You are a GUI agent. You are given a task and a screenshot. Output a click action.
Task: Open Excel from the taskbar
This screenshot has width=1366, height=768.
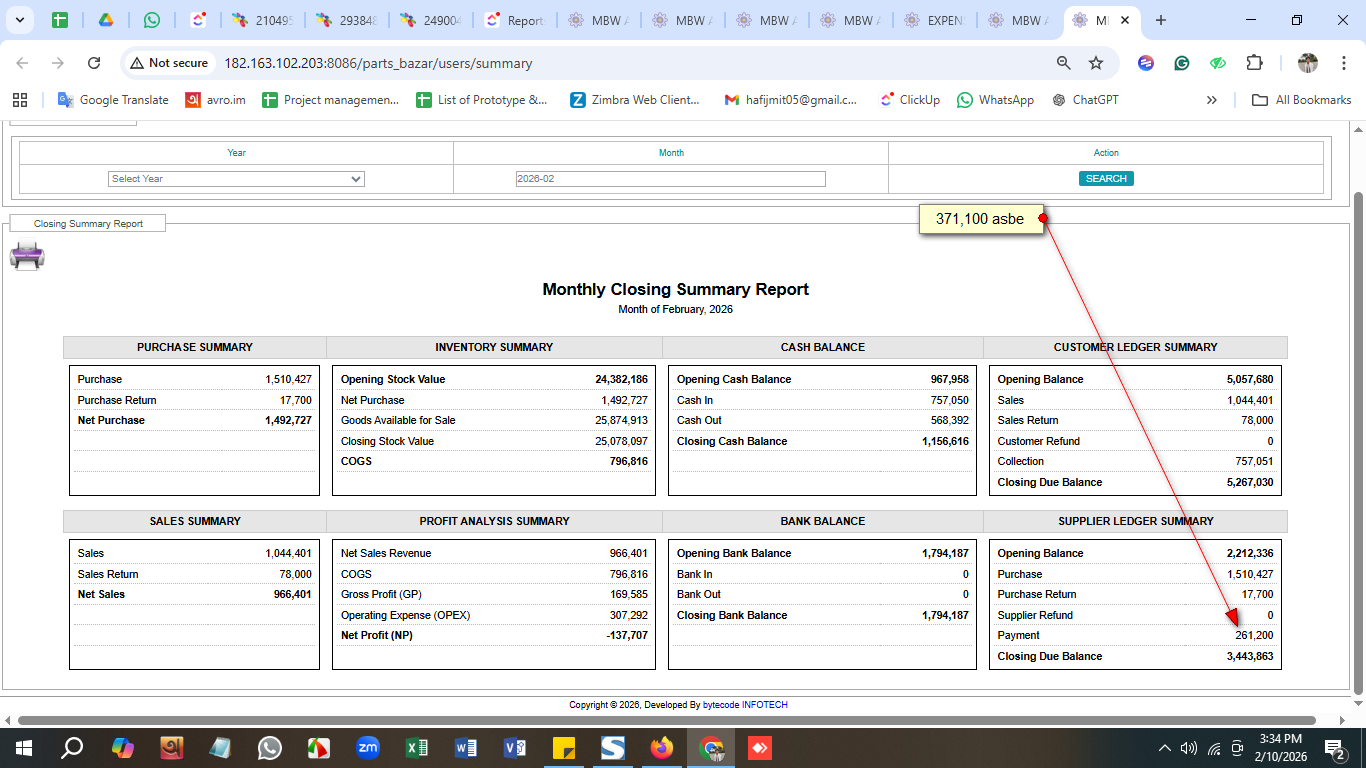417,748
